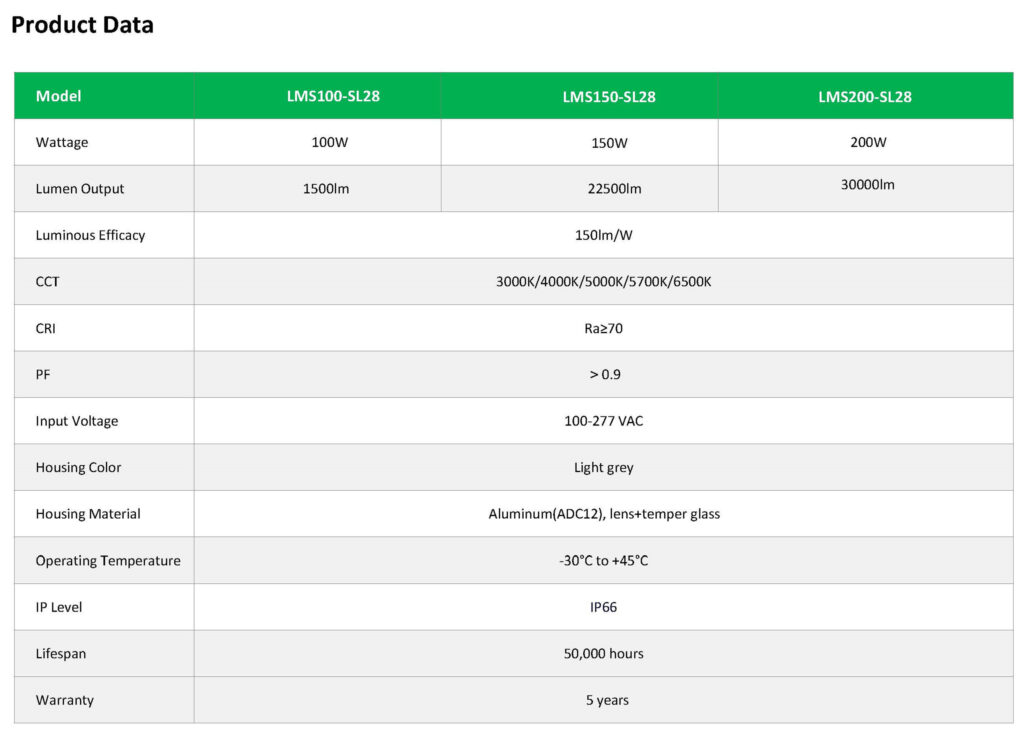Click the LMS150-SL28 column header
Image resolution: width=1024 pixels, height=737 pixels.
click(x=609, y=97)
